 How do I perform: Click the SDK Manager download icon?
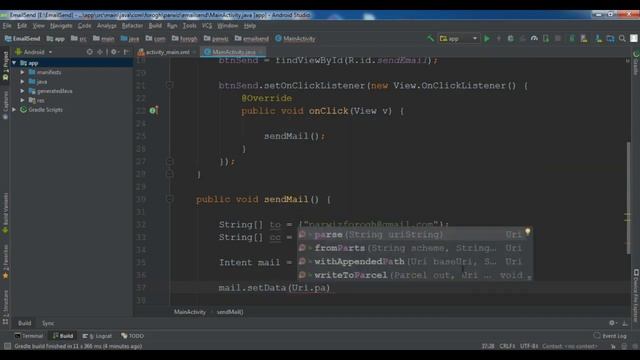coord(598,38)
